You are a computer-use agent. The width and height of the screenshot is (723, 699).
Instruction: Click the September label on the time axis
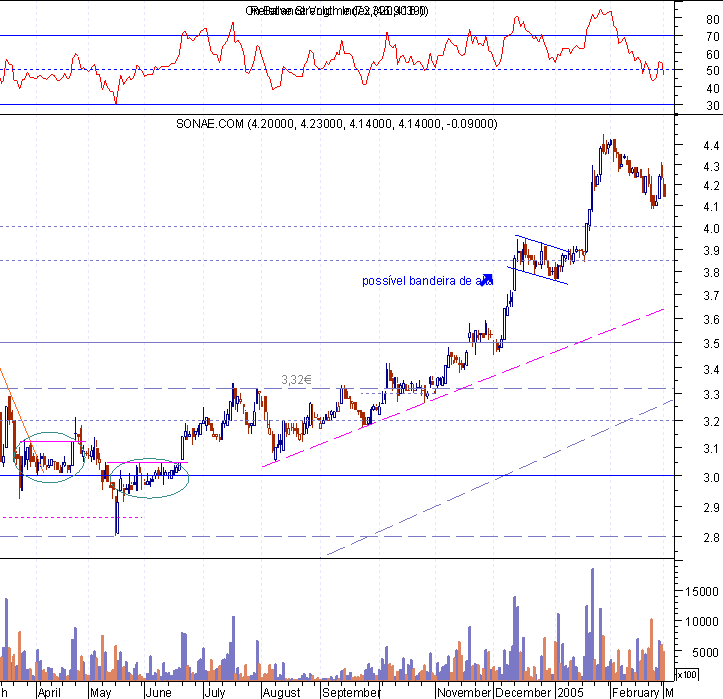click(x=351, y=693)
